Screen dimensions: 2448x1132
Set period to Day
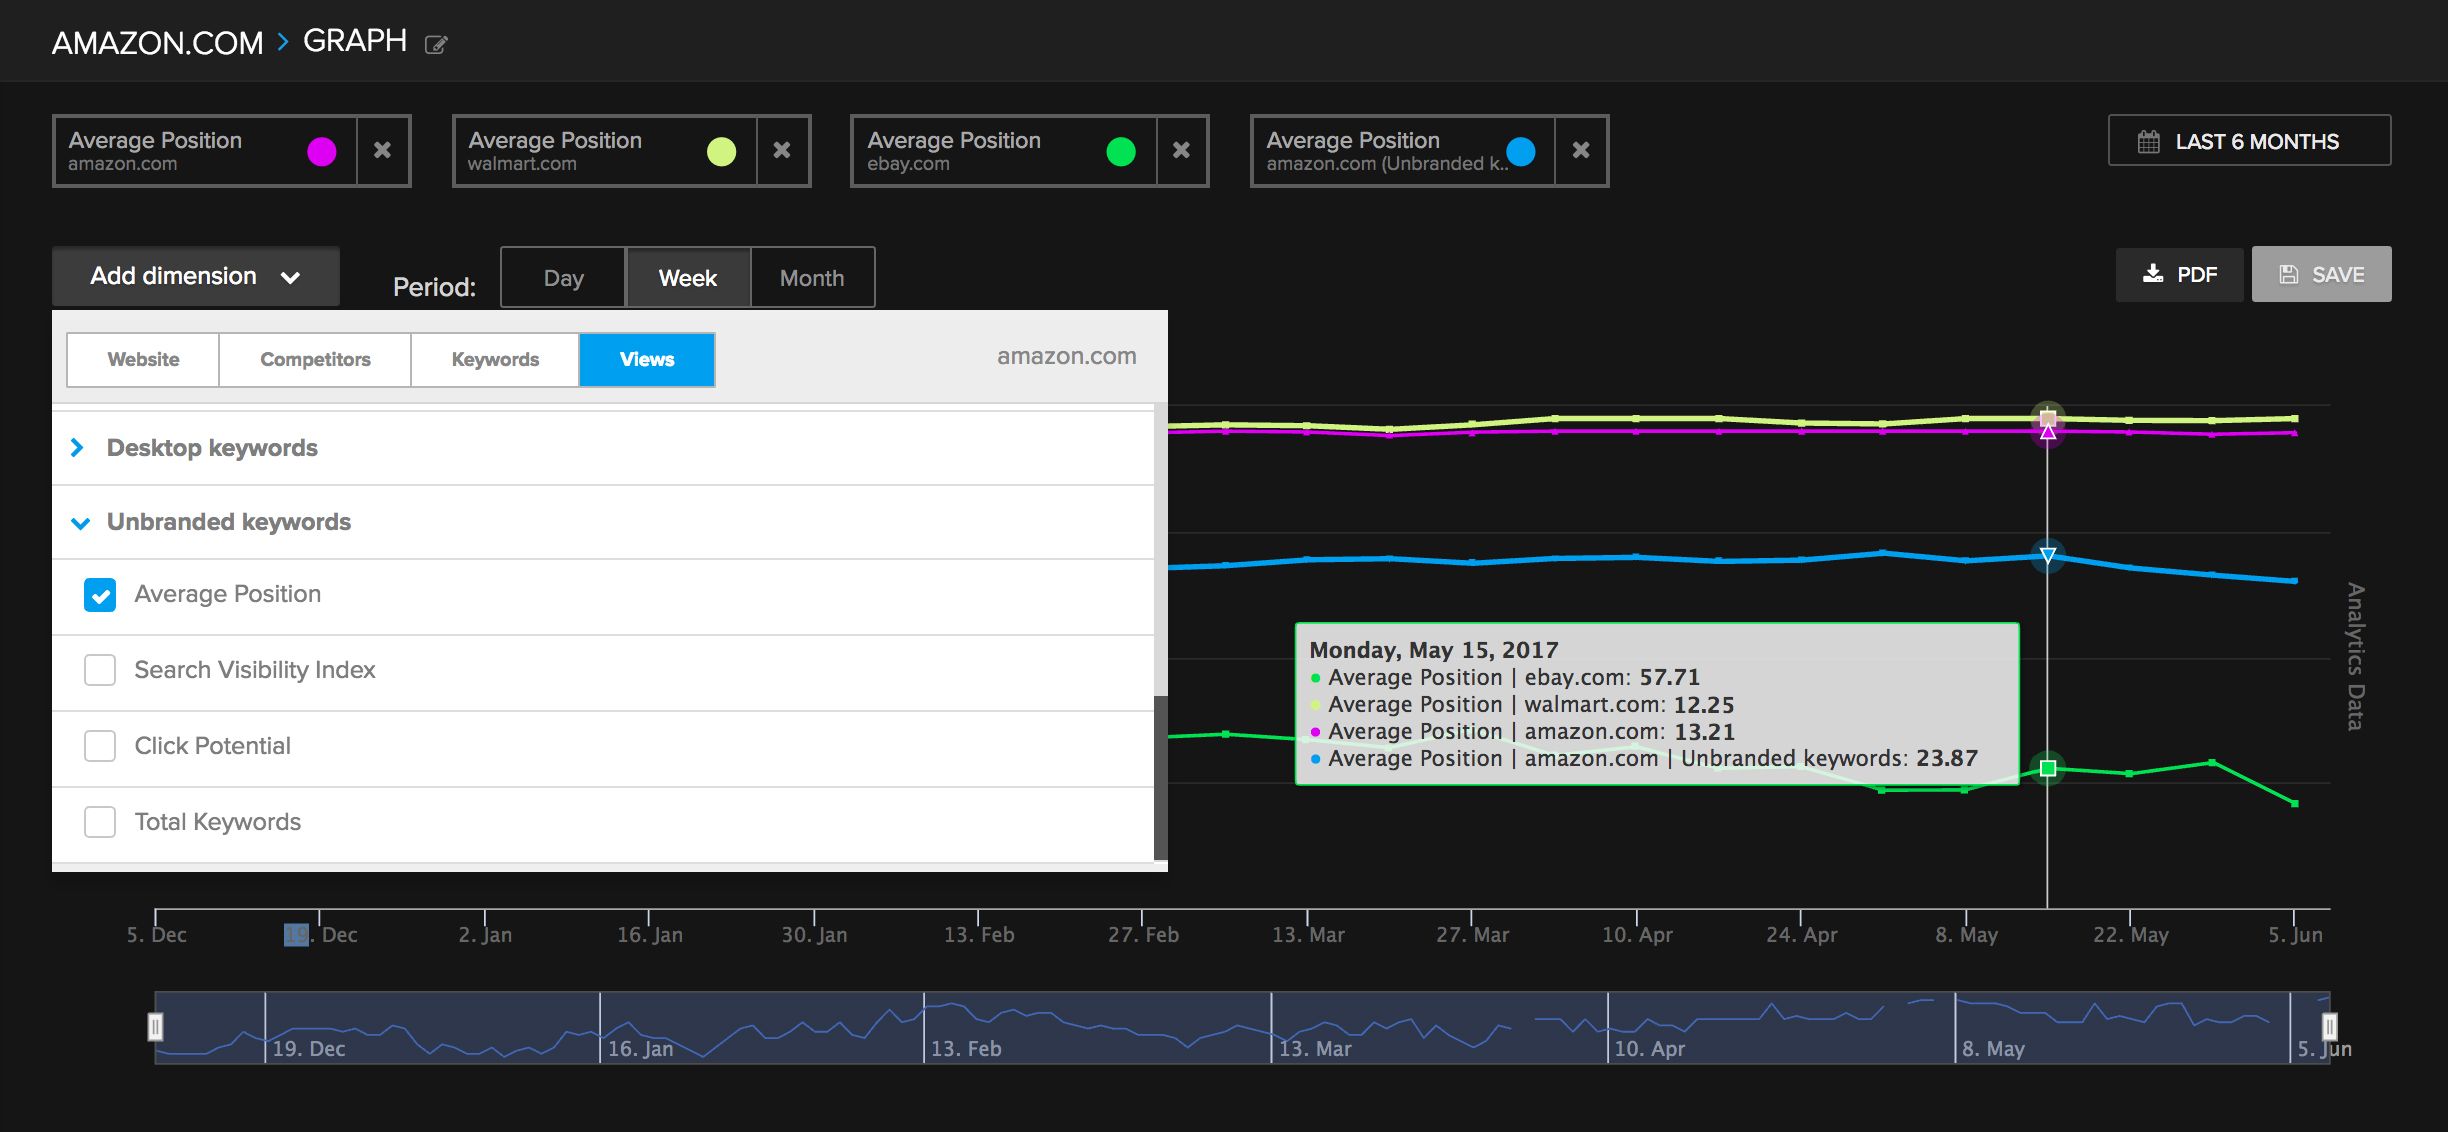click(x=563, y=278)
